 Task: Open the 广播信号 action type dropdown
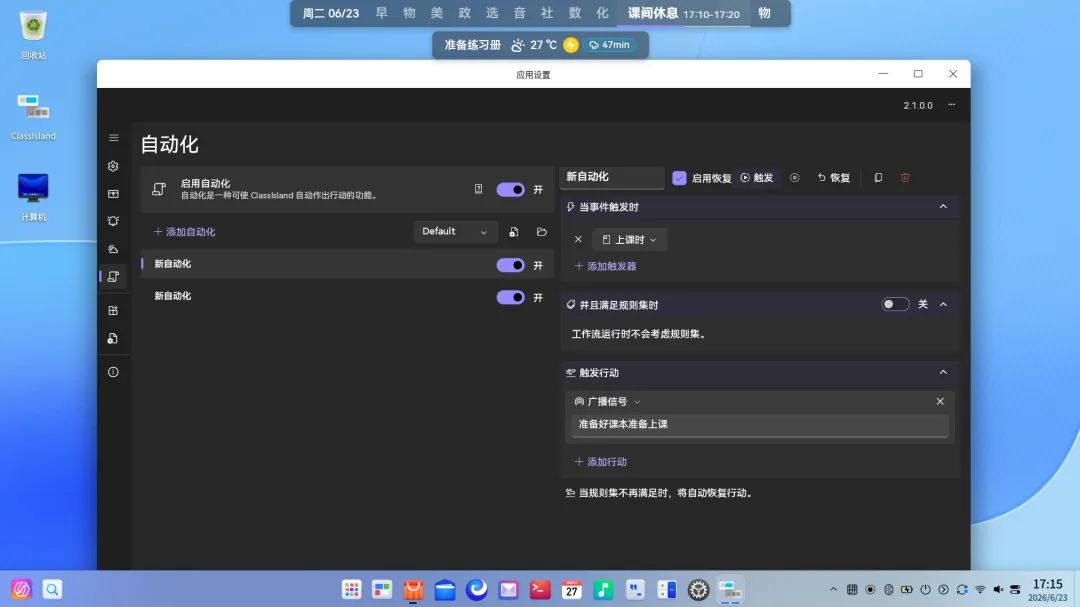[x=607, y=402]
